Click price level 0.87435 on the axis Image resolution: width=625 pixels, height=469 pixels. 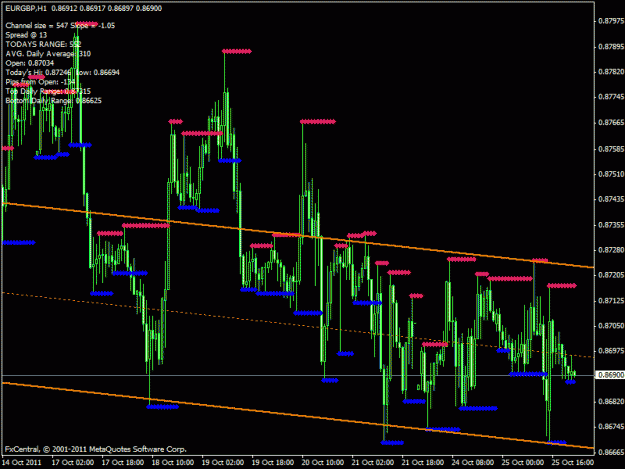[x=611, y=199]
